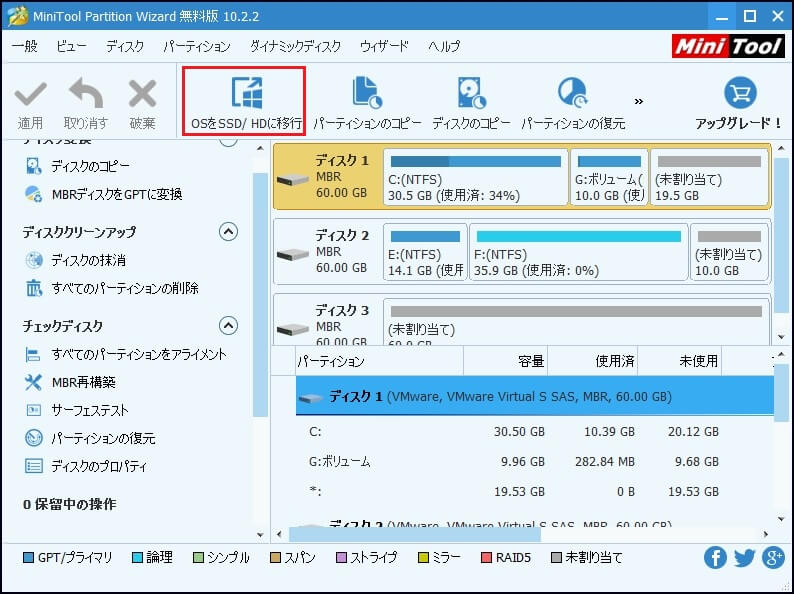Image resolution: width=794 pixels, height=594 pixels.
Task: Collapse the ディスククリーンアップ section
Action: tap(228, 232)
